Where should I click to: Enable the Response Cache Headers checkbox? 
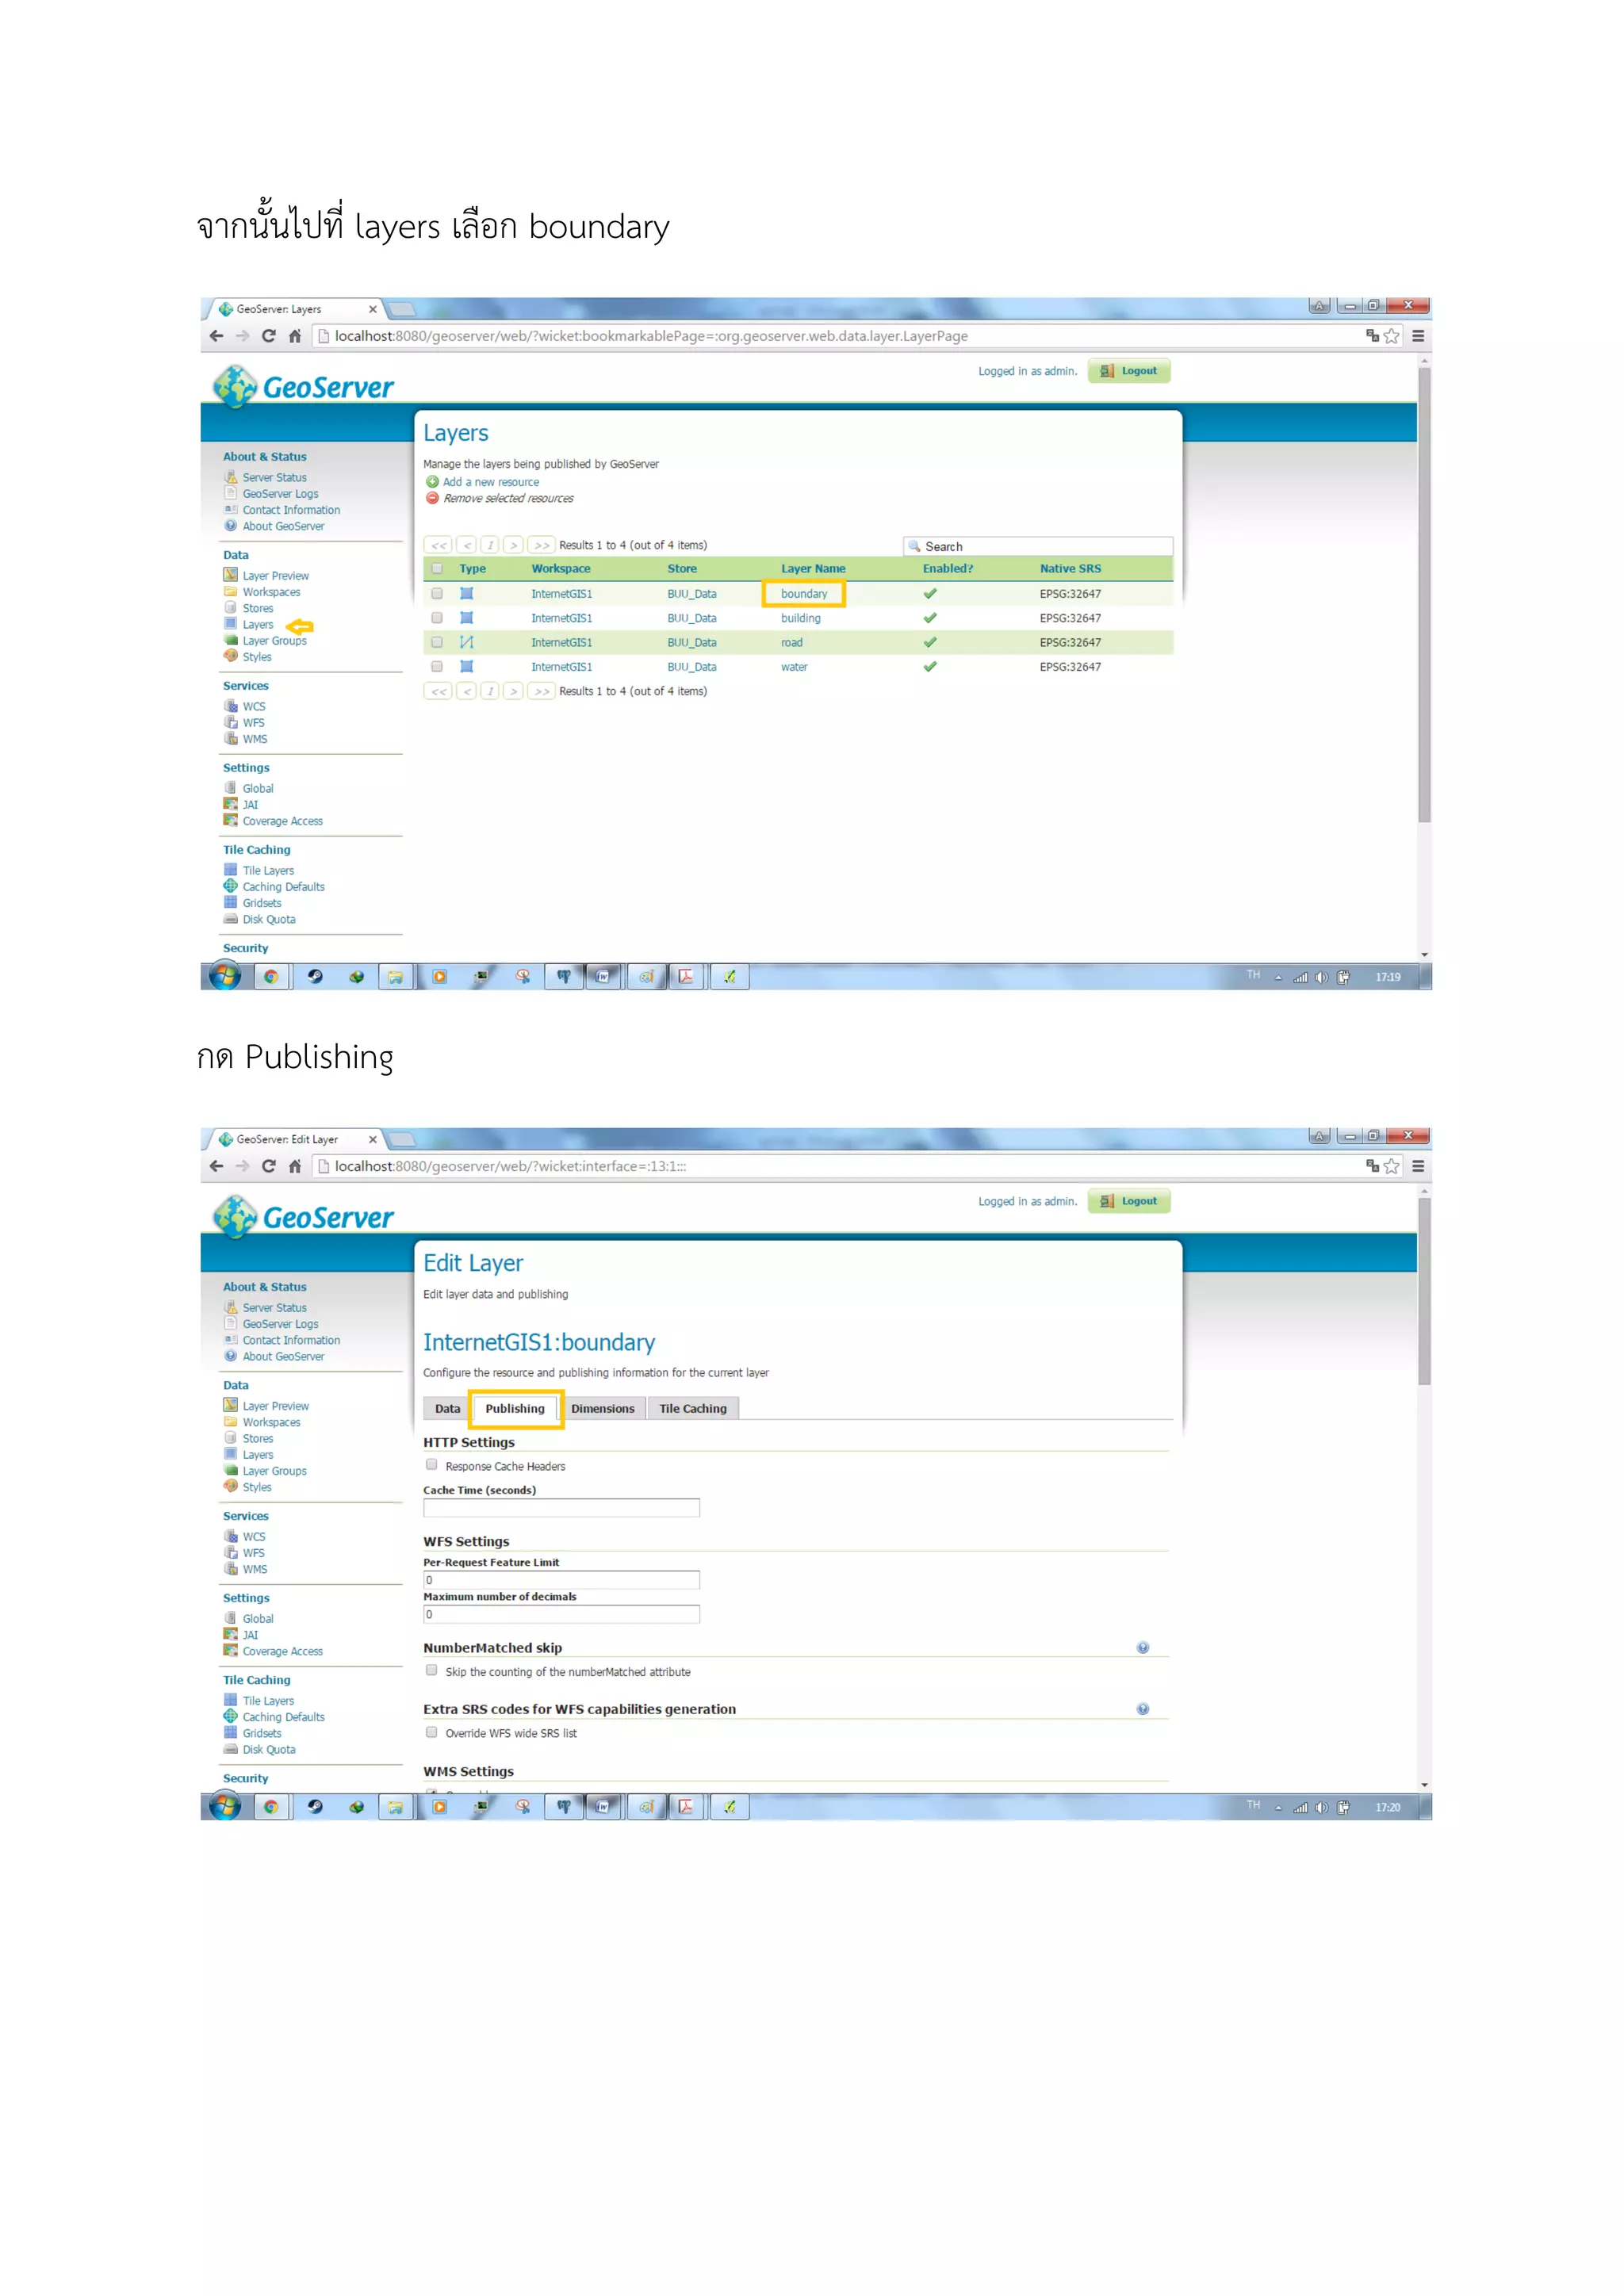pos(432,1465)
